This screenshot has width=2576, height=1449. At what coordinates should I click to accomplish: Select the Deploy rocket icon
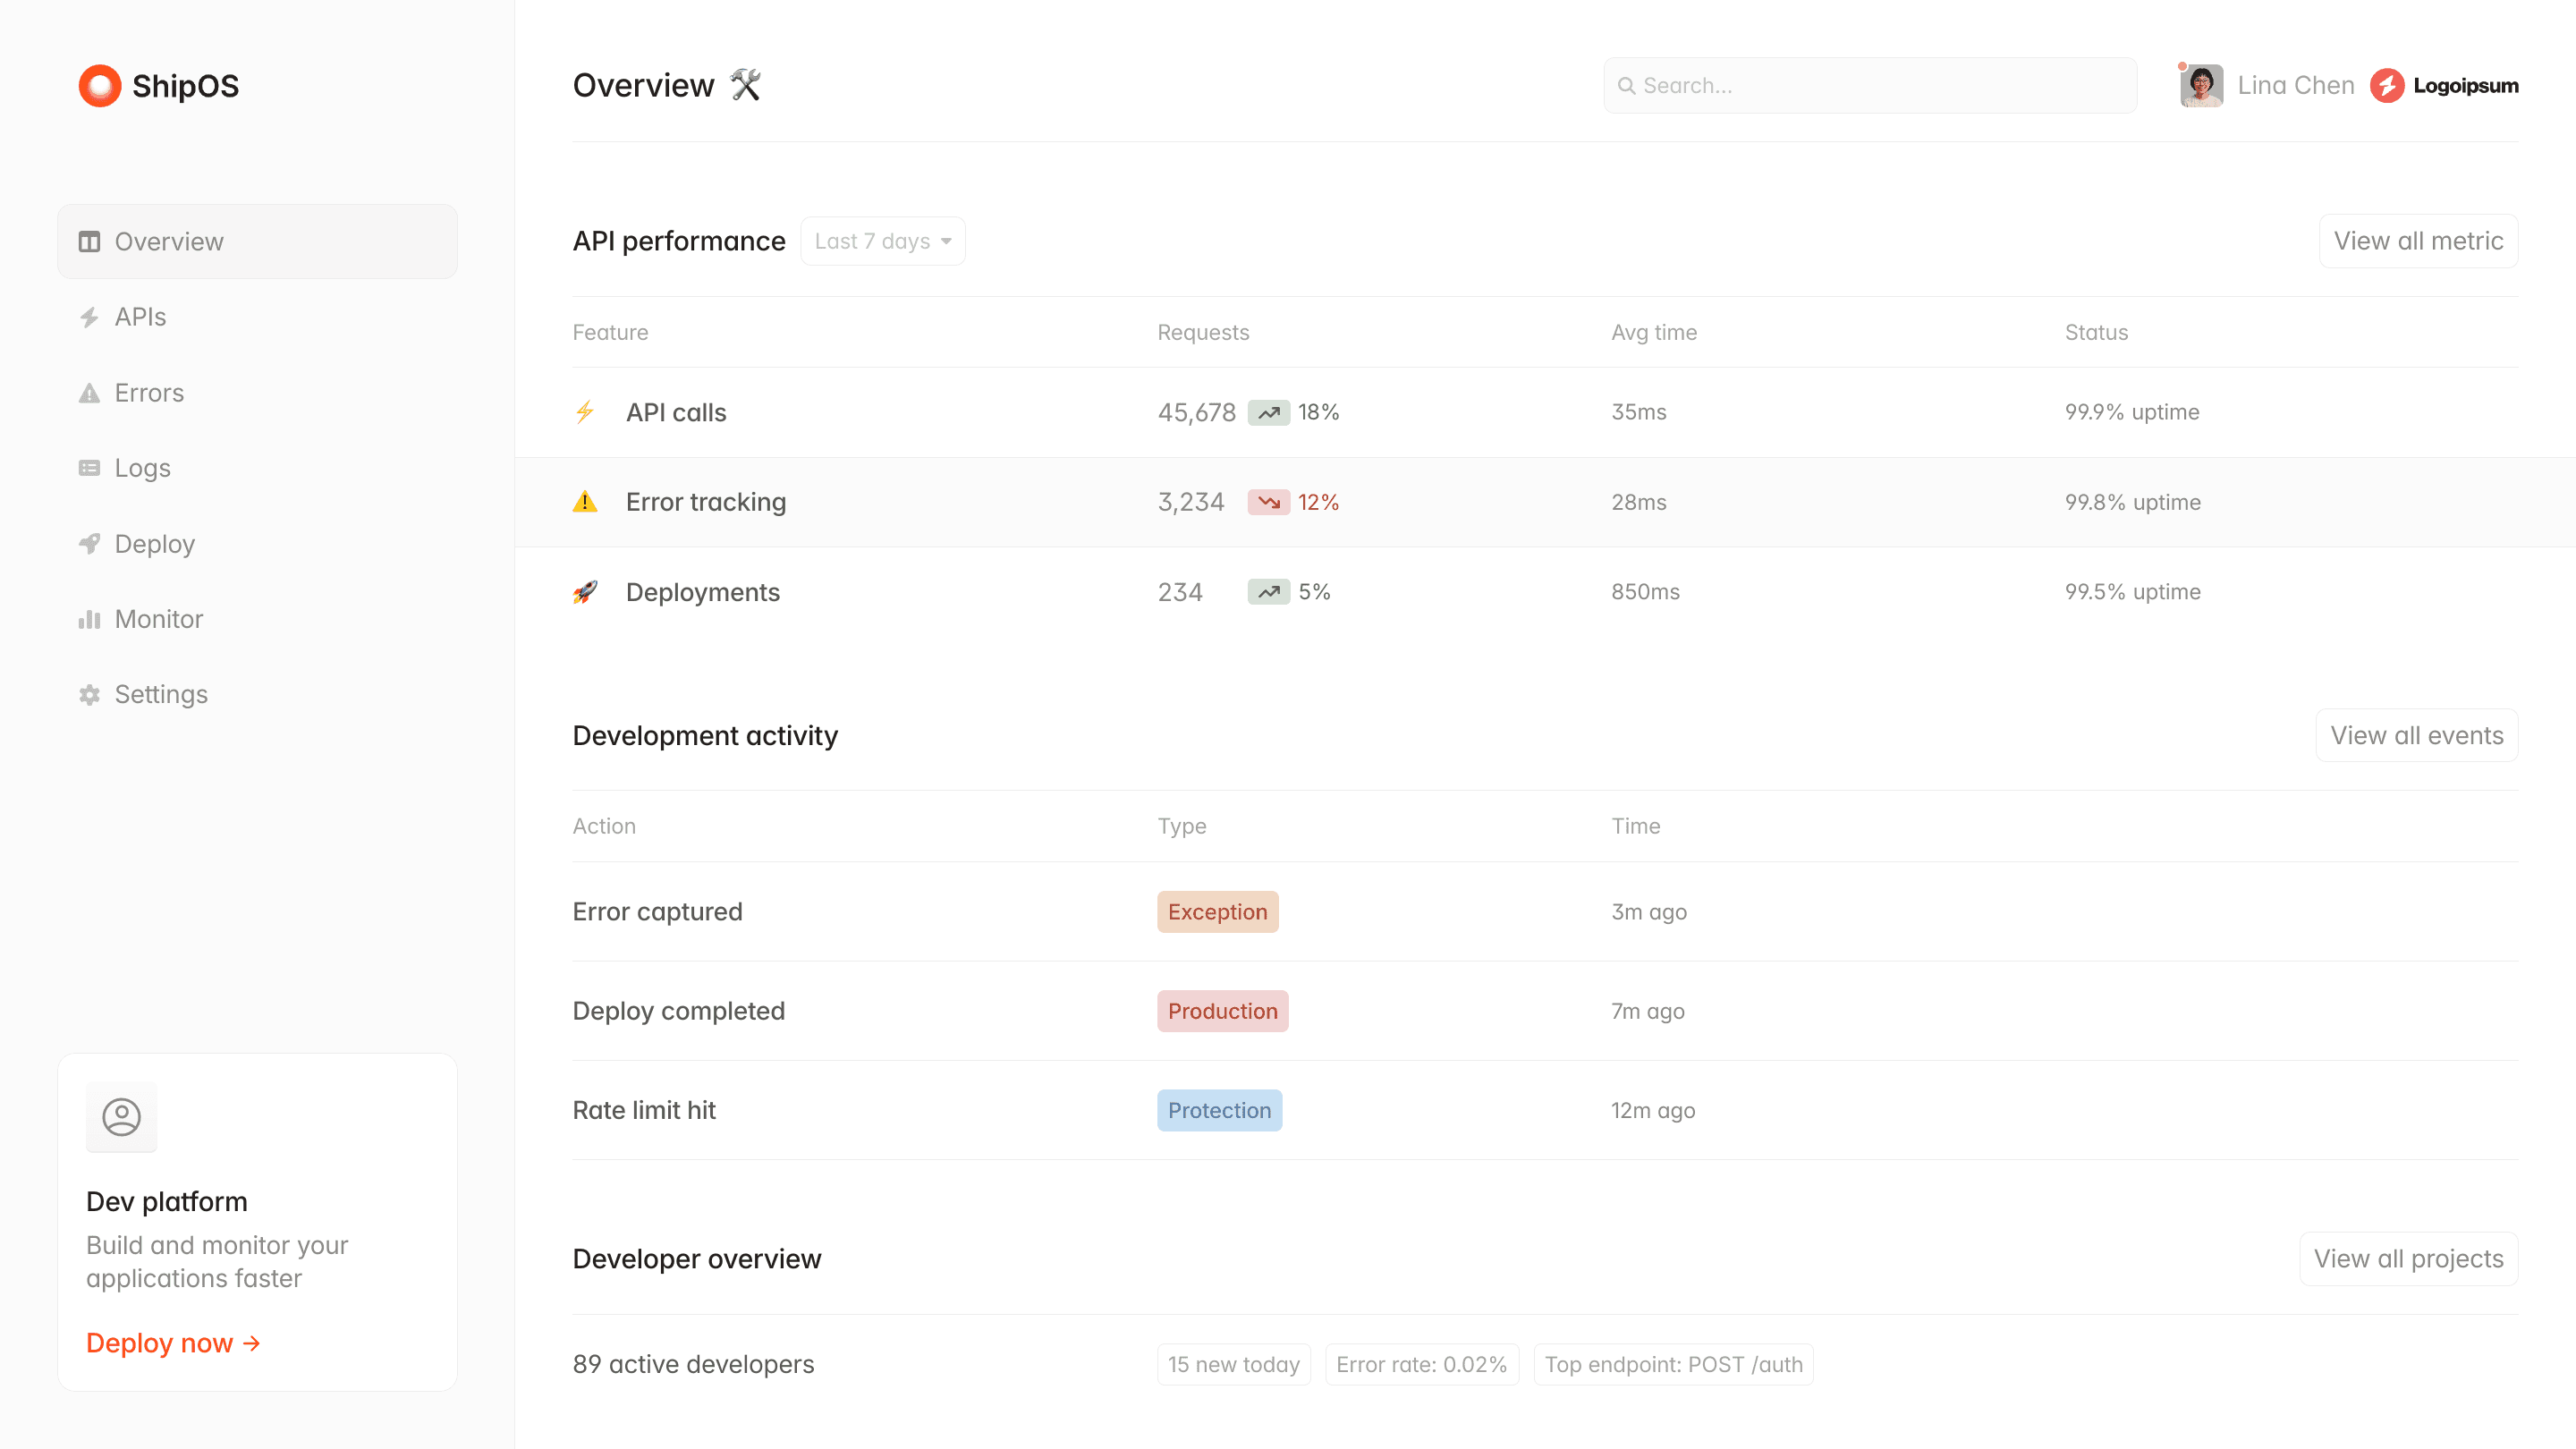coord(89,543)
